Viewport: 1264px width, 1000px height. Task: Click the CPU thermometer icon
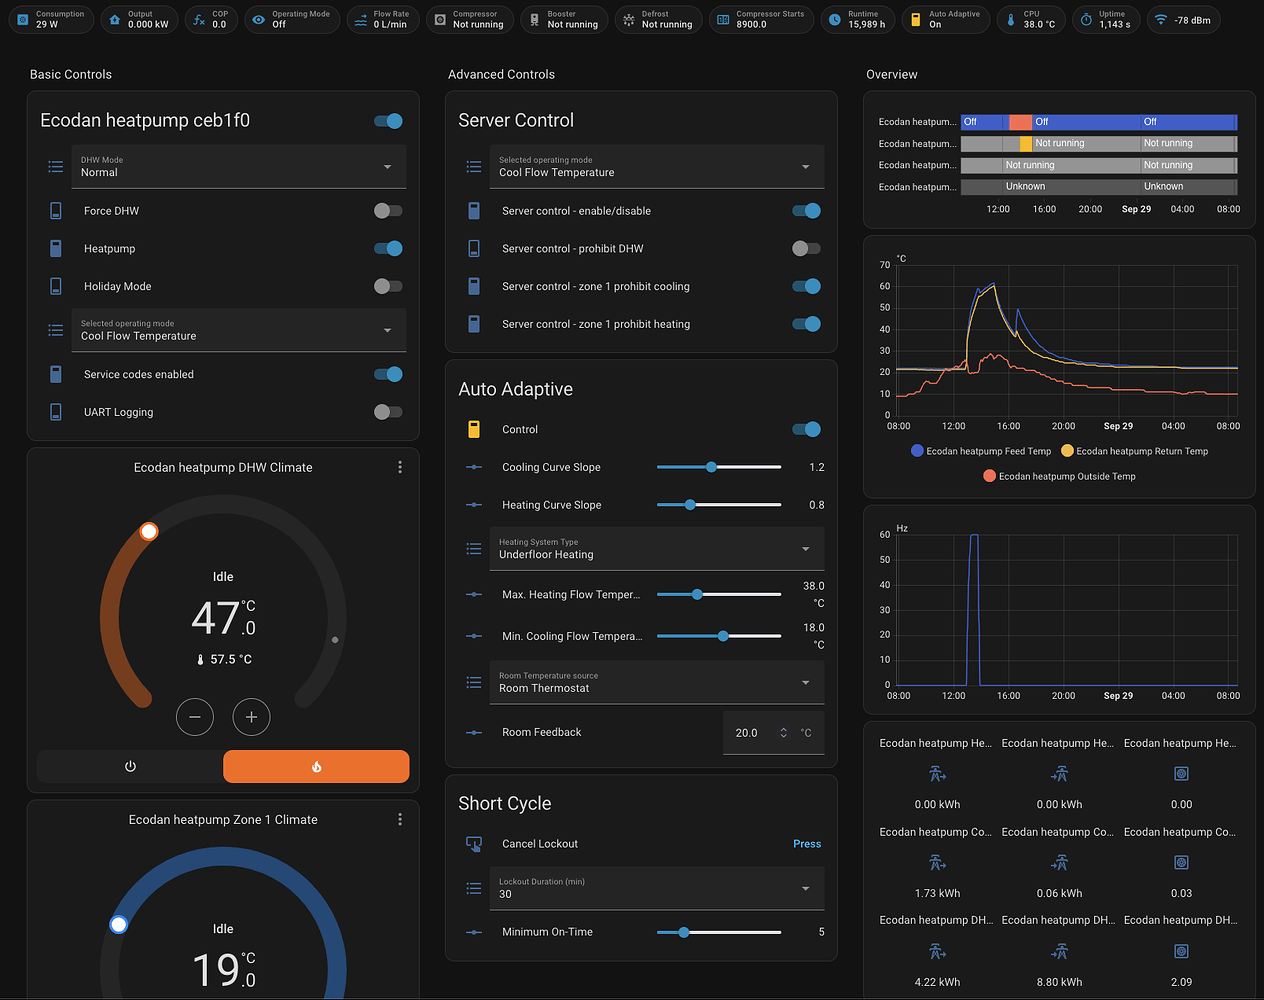[x=1010, y=20]
